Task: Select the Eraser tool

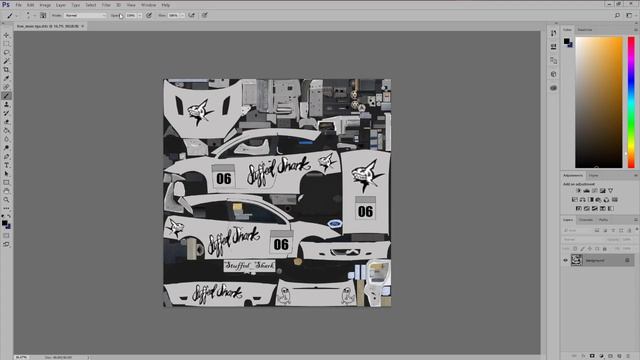Action: [6, 122]
